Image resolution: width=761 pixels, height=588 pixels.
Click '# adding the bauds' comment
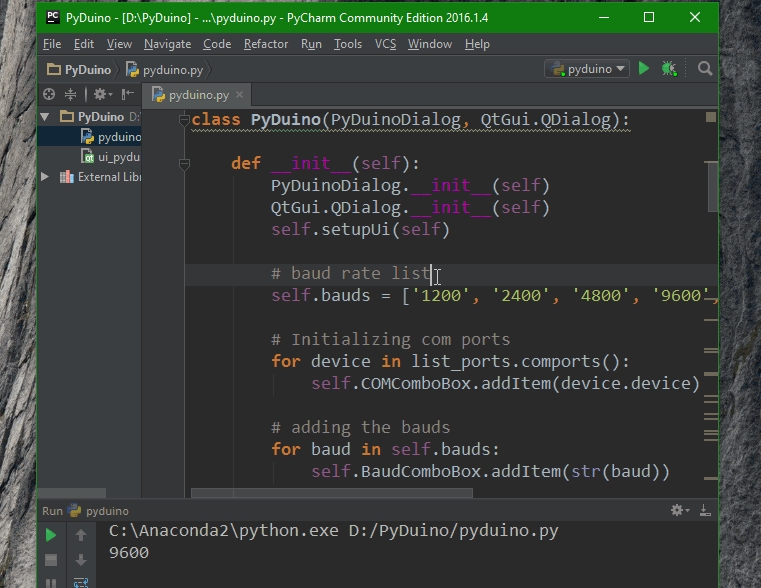(361, 427)
